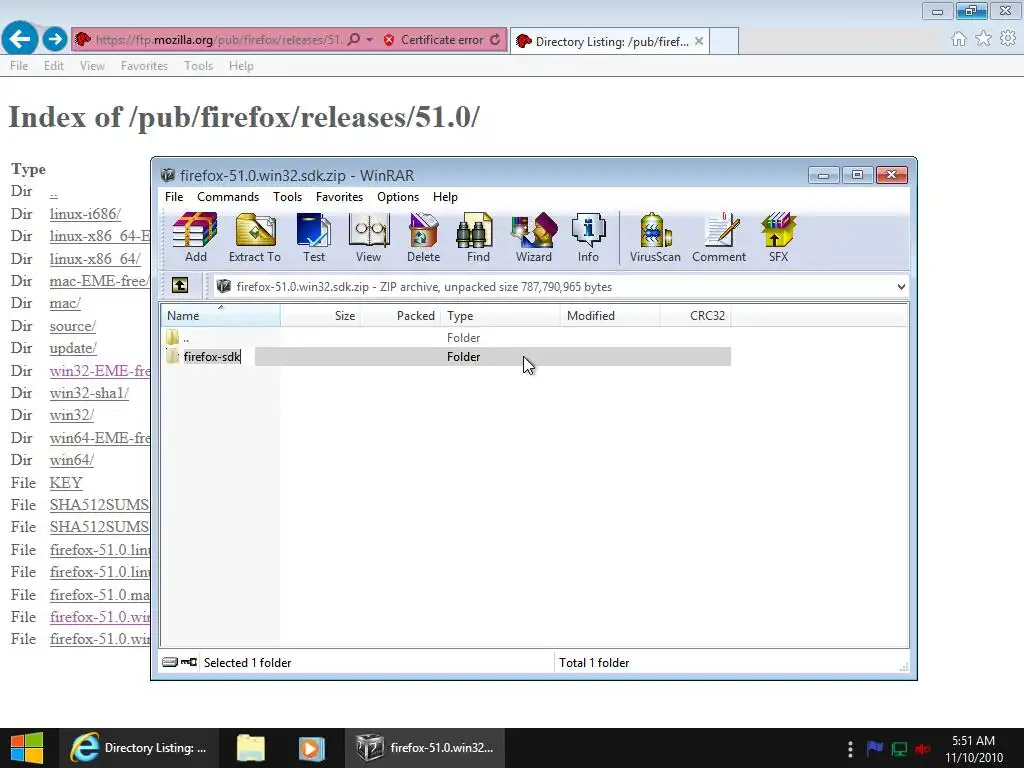Open WinRAR Commands menu
This screenshot has height=768, width=1024.
(228, 197)
